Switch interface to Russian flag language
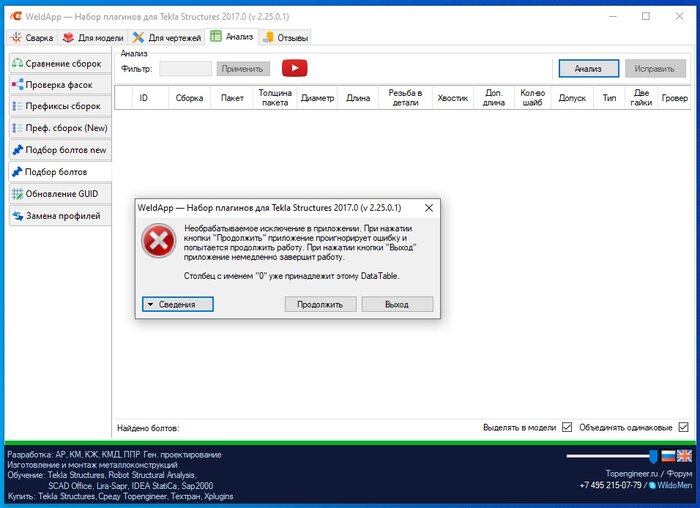The height and width of the screenshot is (508, 700). [668, 456]
